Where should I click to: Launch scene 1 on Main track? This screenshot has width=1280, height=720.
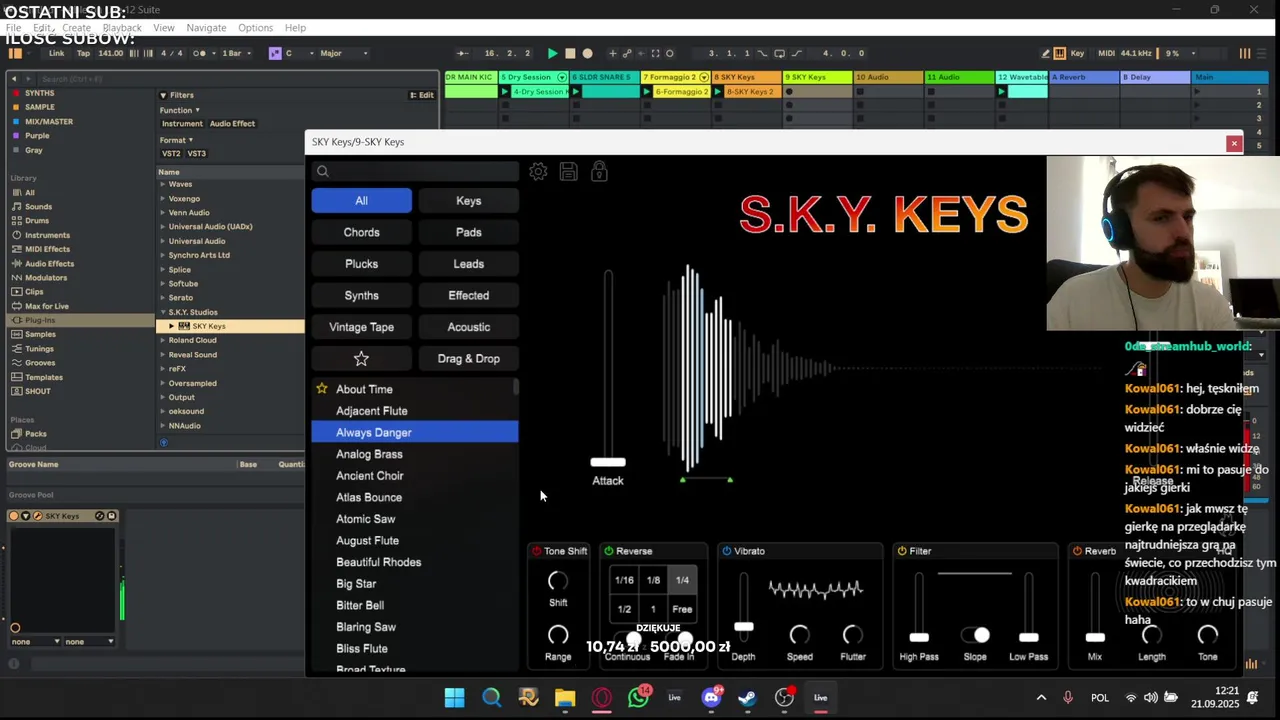(1198, 92)
